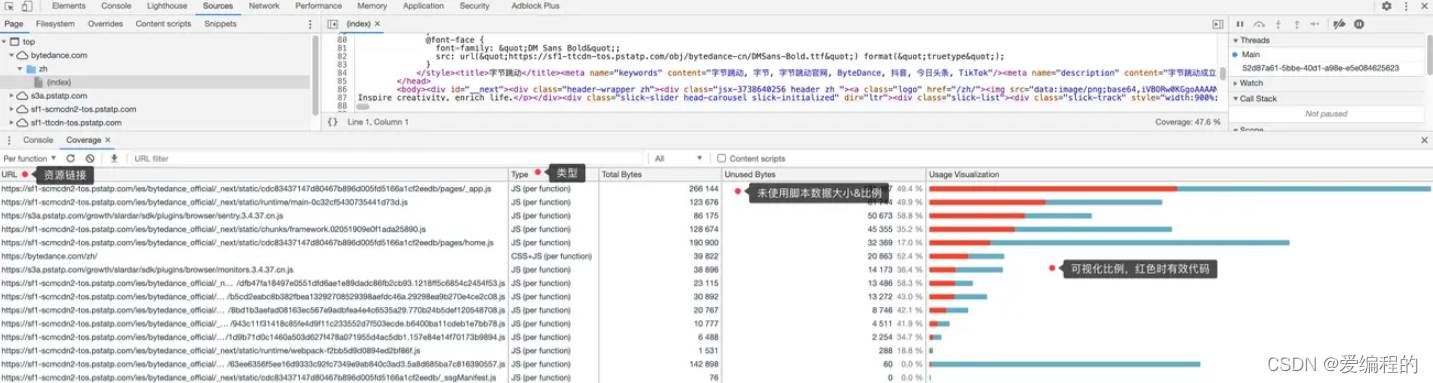Step over next function call
The image size is (1433, 383).
(x=1260, y=23)
